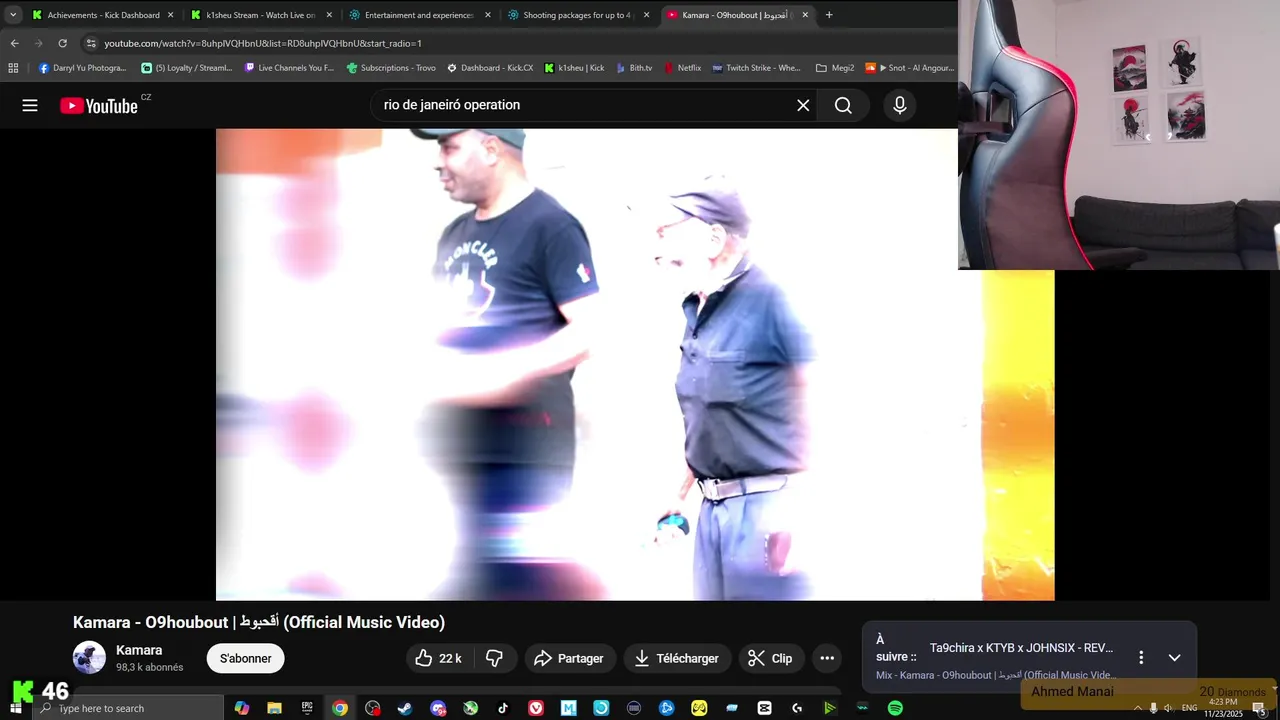Open Netflix bookmark
This screenshot has height=720, width=1280.
[x=682, y=68]
